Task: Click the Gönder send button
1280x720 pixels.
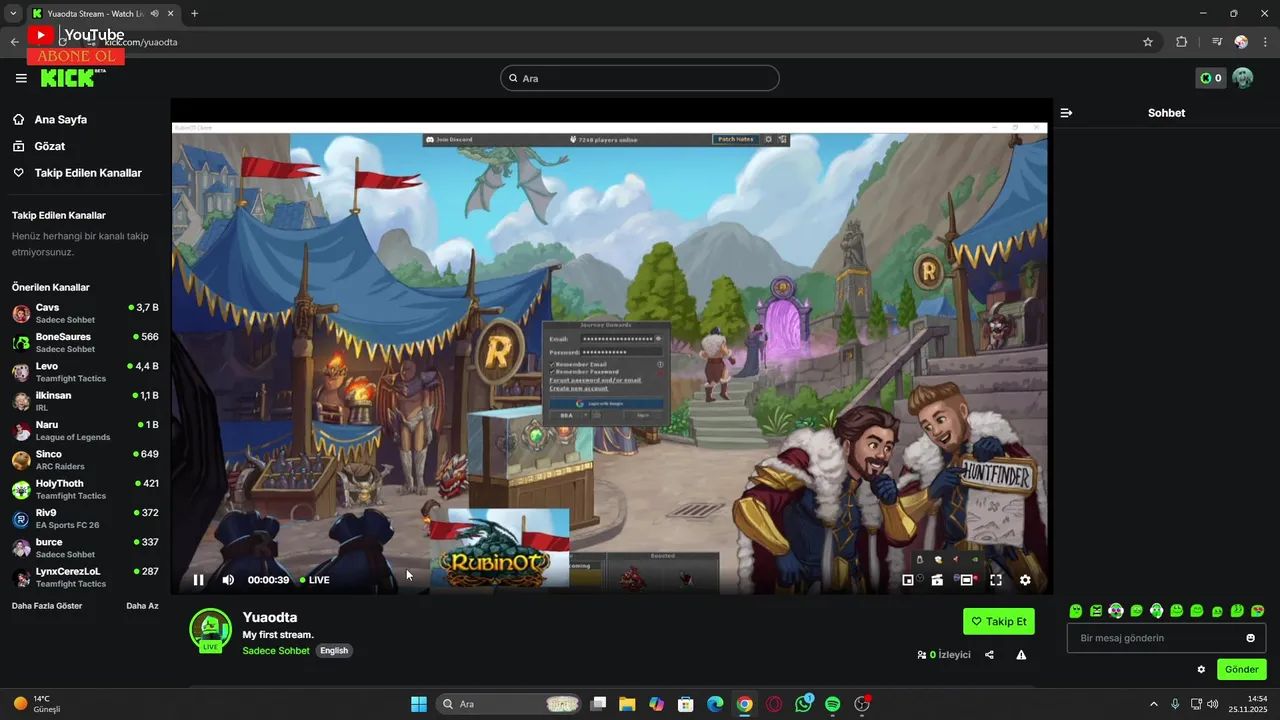Action: pyautogui.click(x=1242, y=670)
